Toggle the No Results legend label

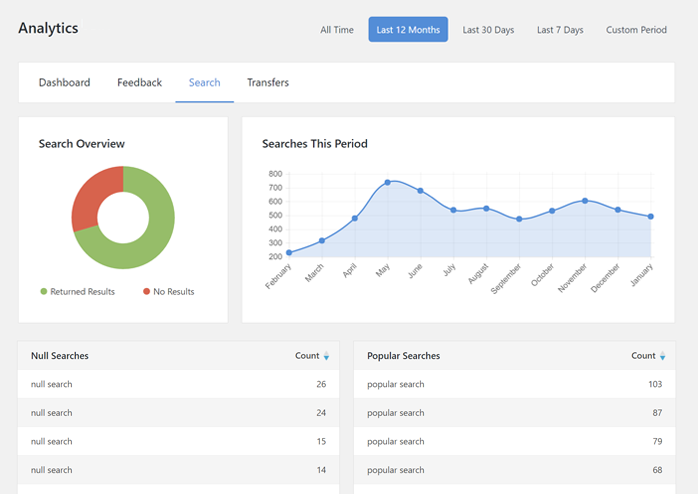(x=174, y=292)
